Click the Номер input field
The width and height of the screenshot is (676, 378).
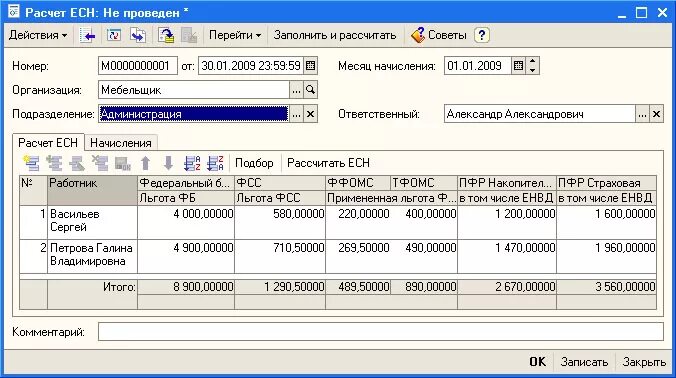point(138,66)
